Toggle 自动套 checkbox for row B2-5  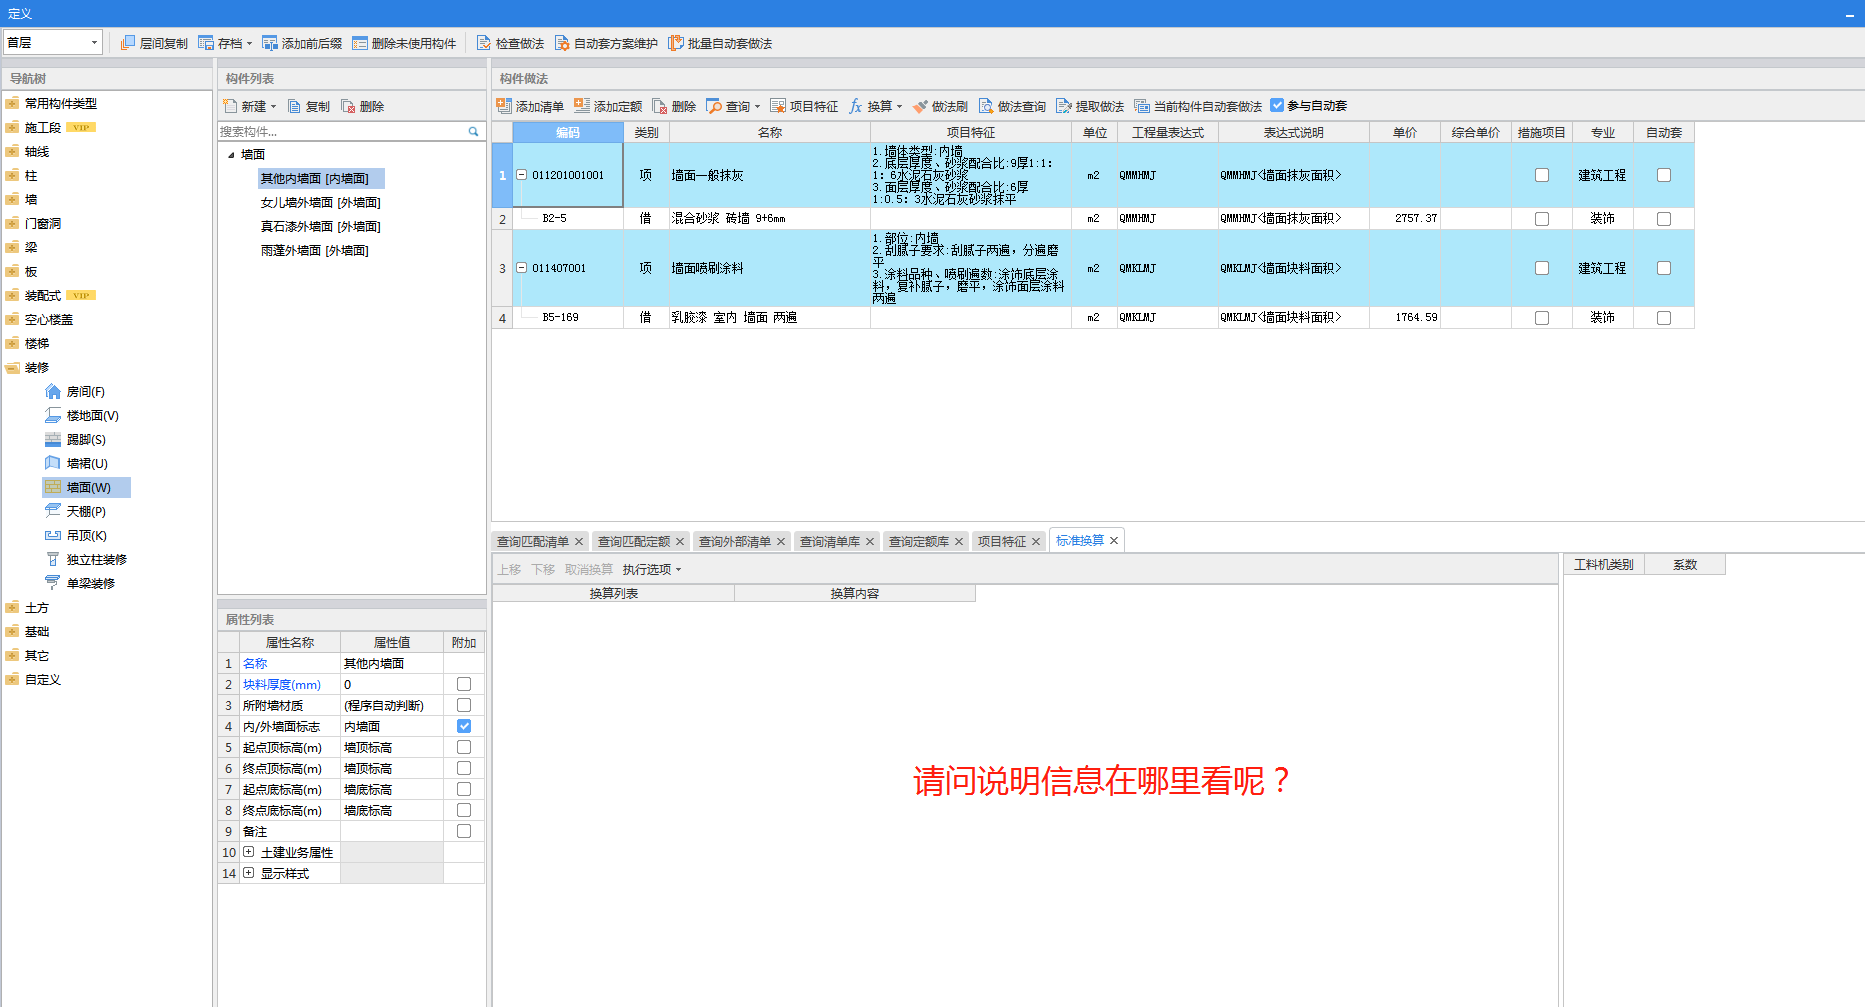pos(1664,219)
